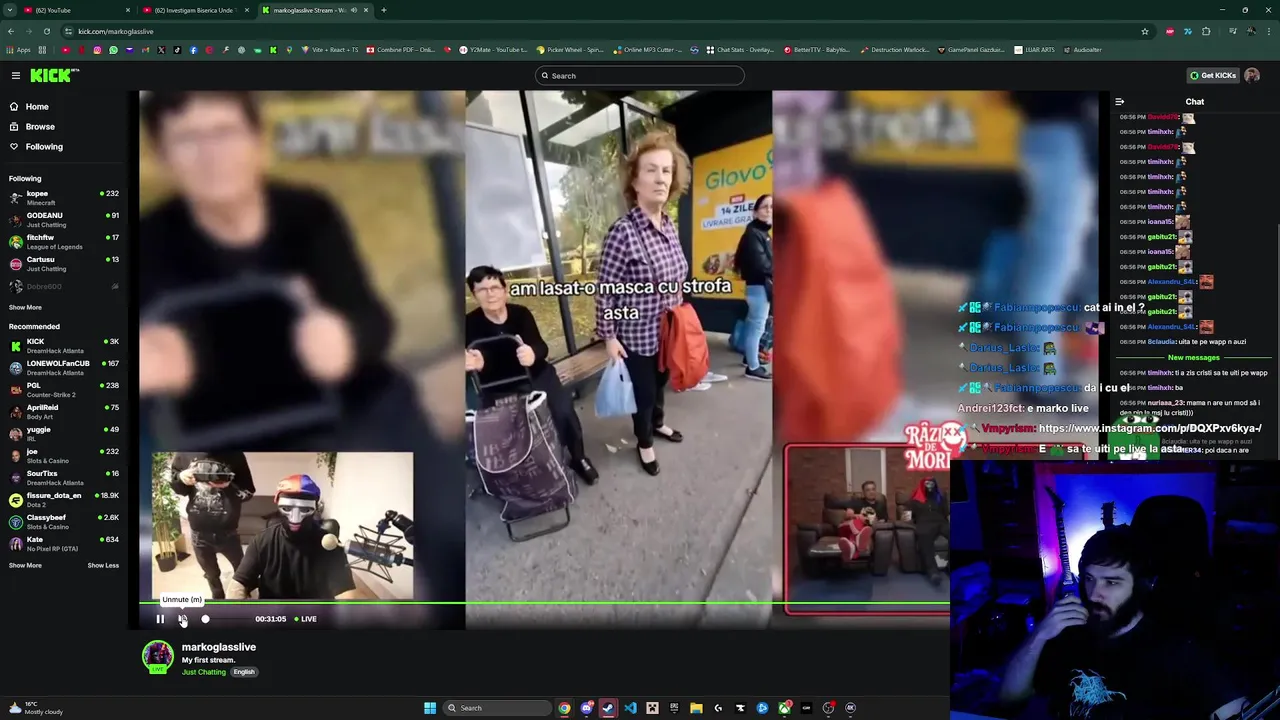
Task: Open Kate No Pixel RP channel
Action: click(64, 544)
